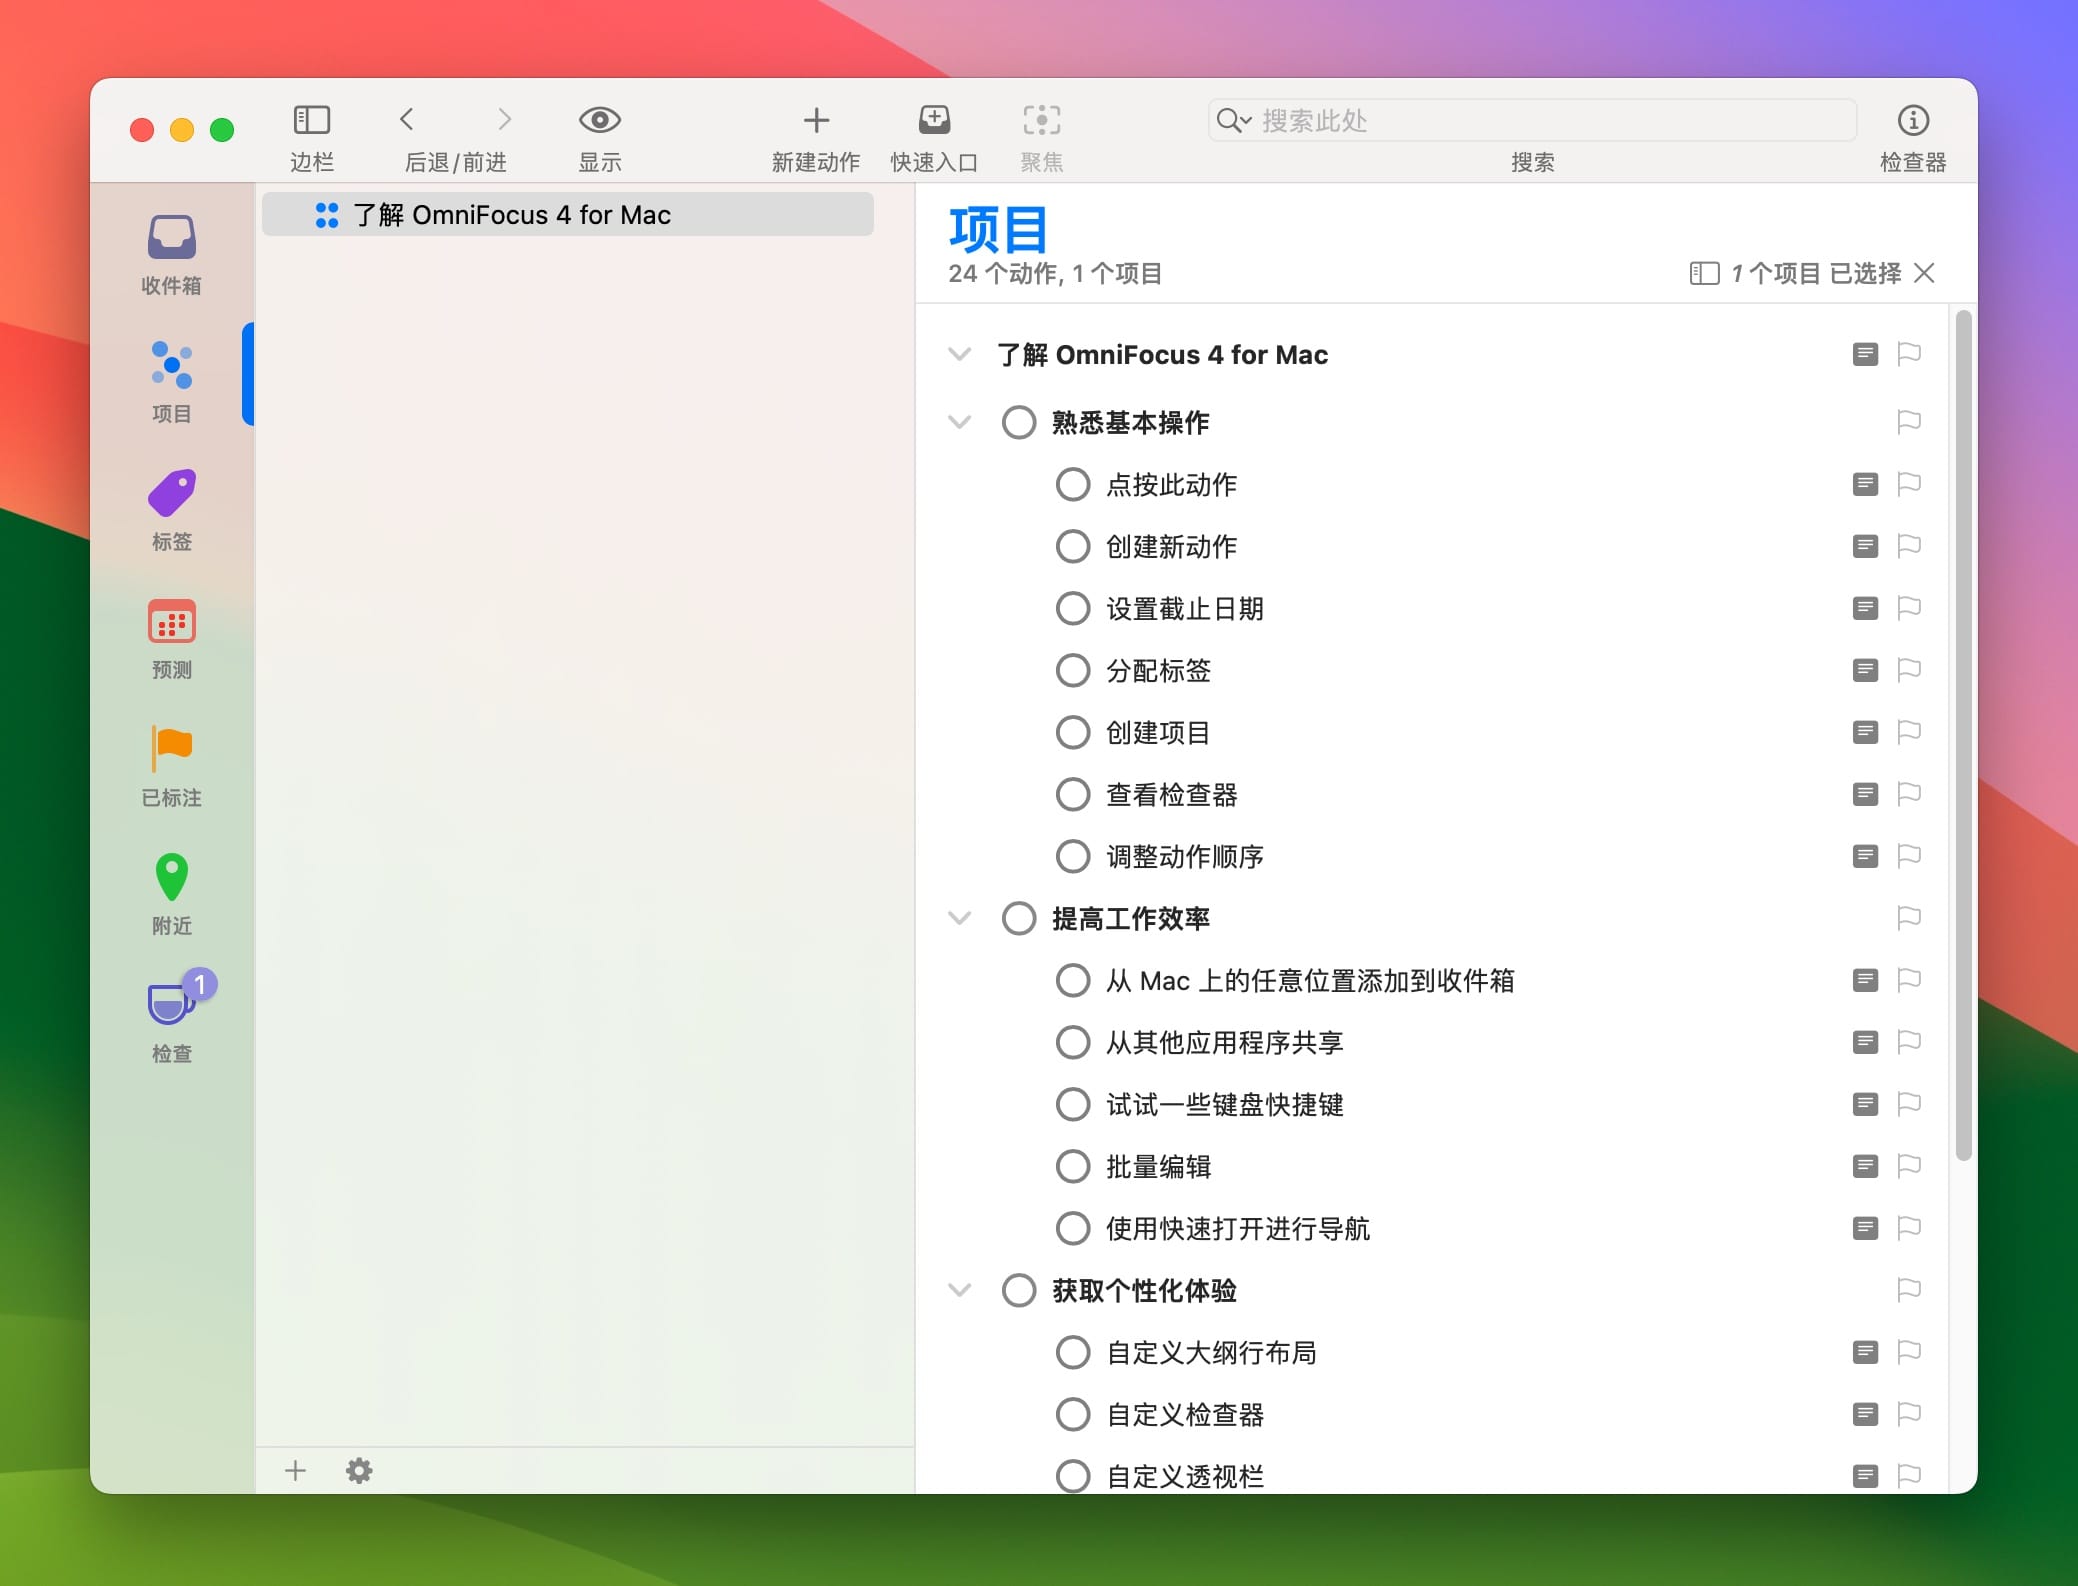The height and width of the screenshot is (1586, 2078).
Task: Click New Action (新建动作) button
Action: tap(815, 121)
